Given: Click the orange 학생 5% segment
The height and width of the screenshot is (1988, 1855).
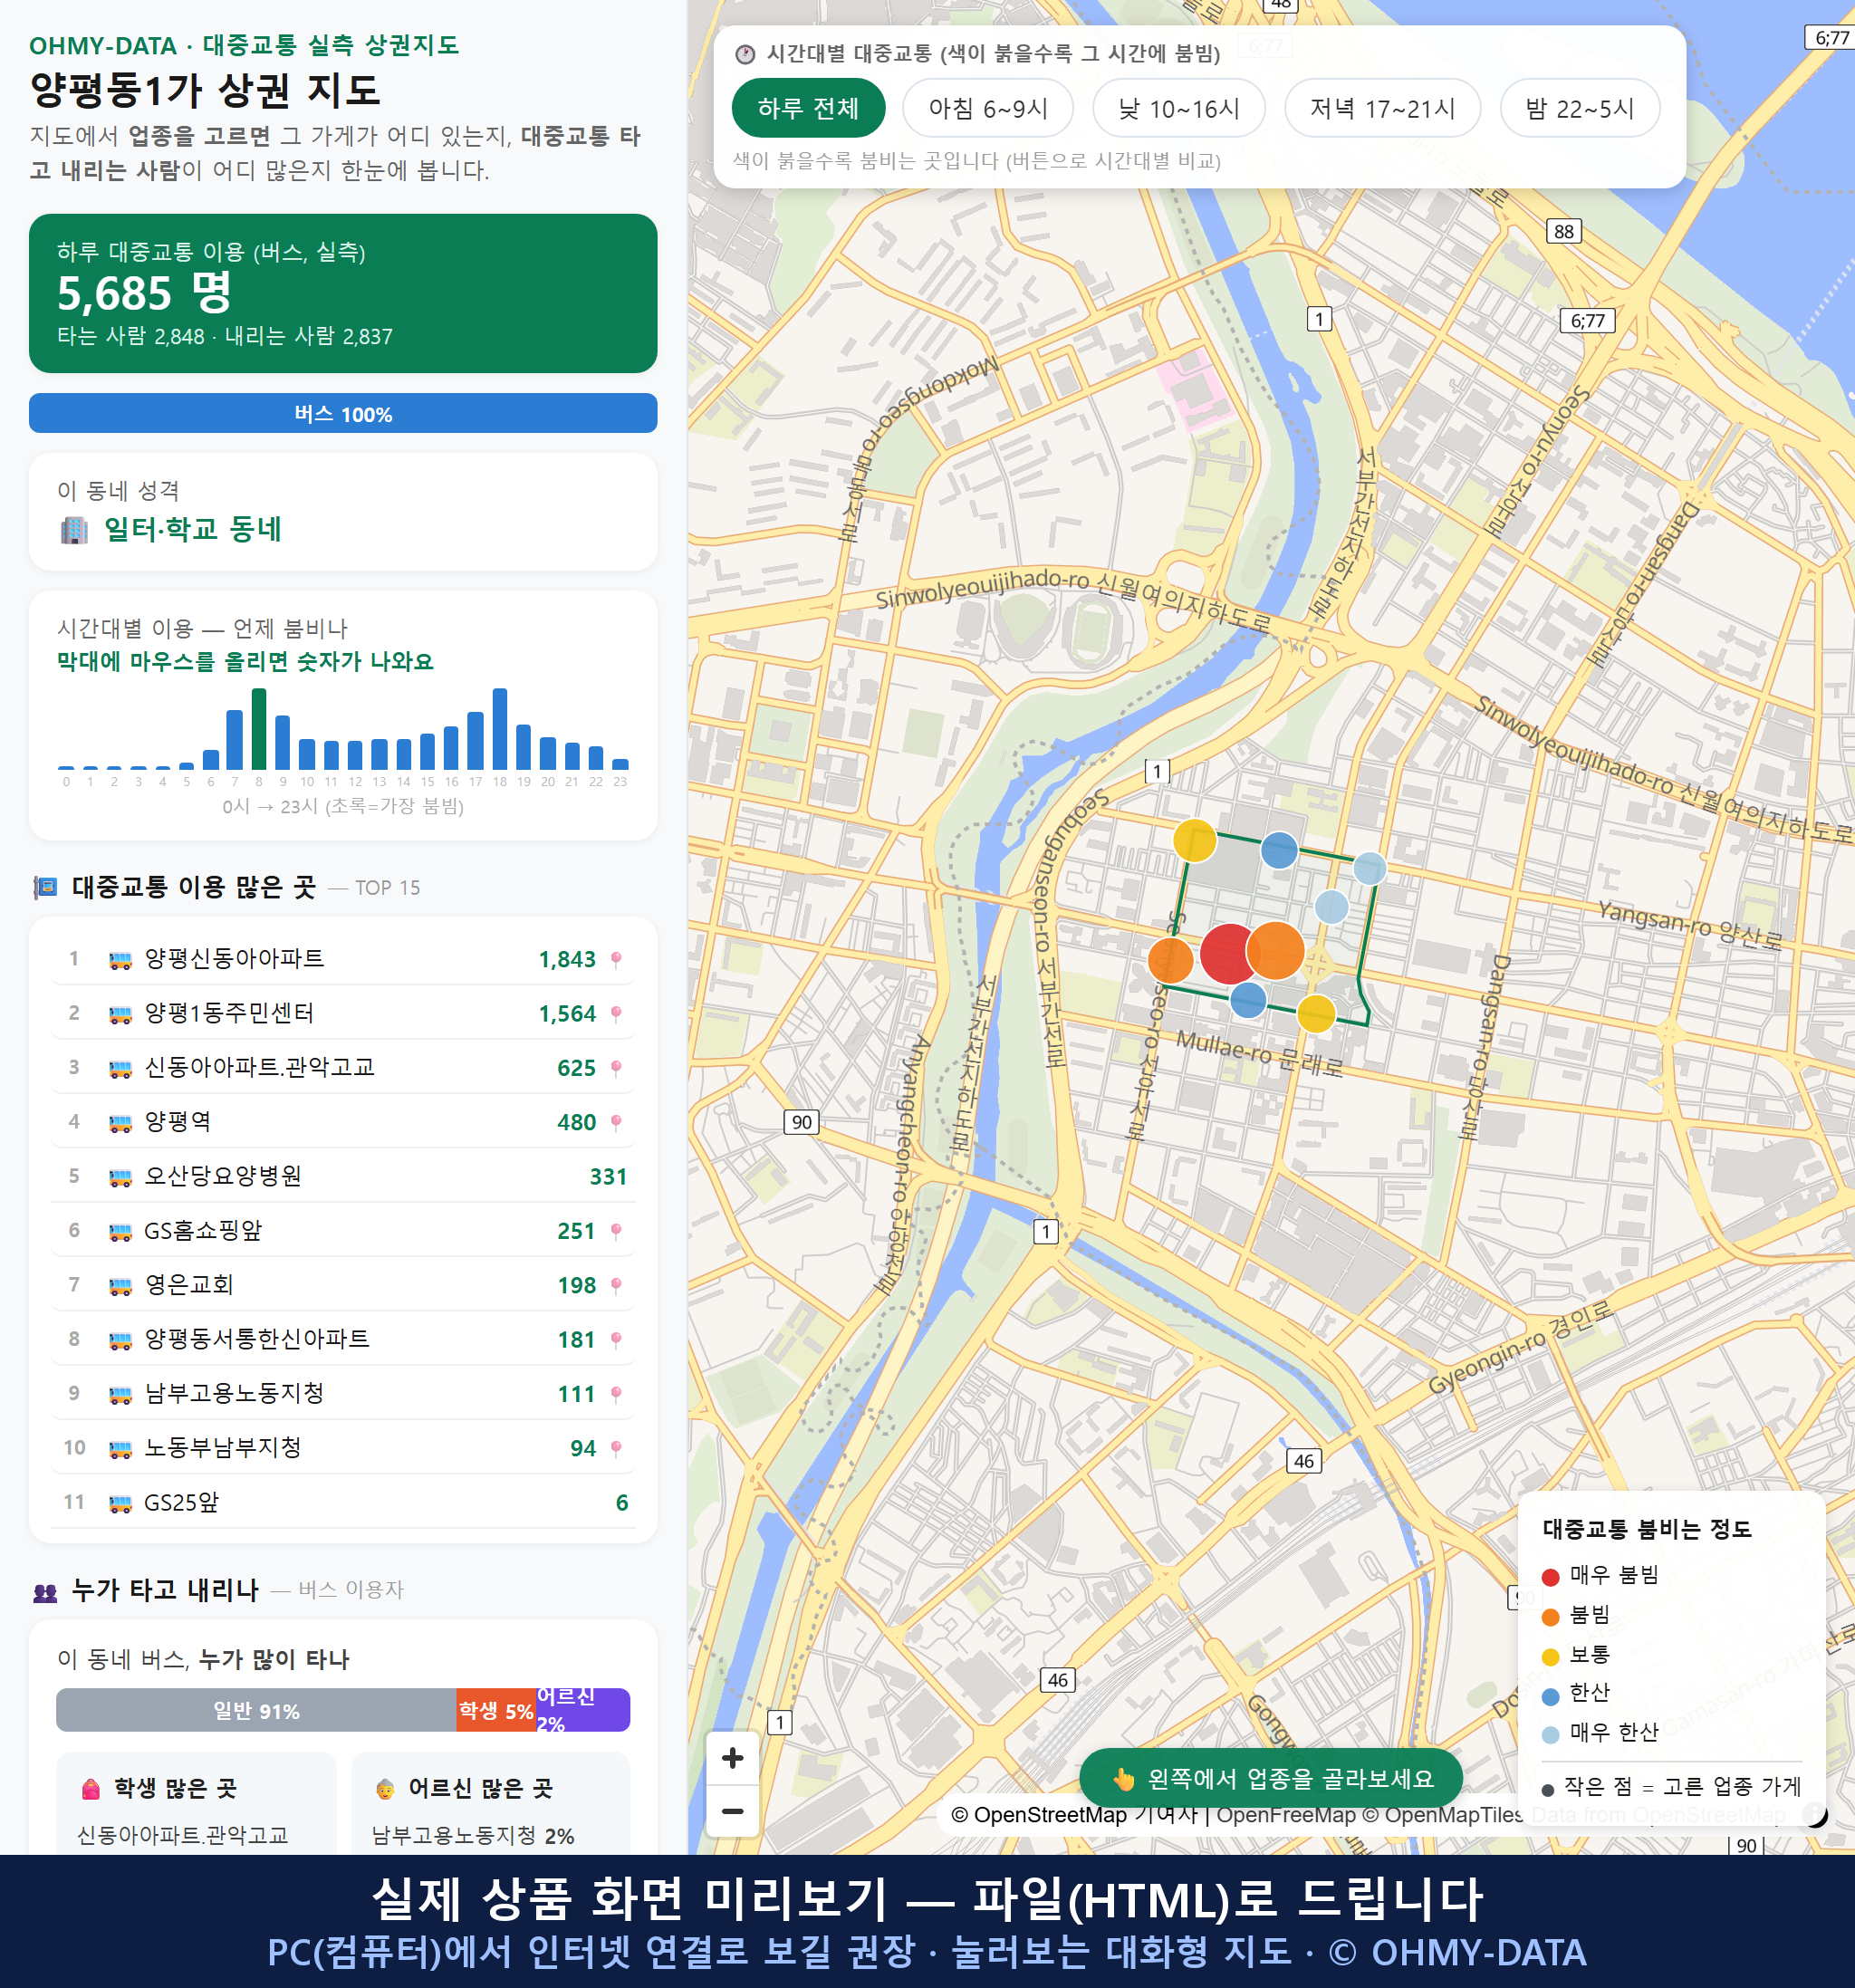Looking at the screenshot, I should [496, 1710].
